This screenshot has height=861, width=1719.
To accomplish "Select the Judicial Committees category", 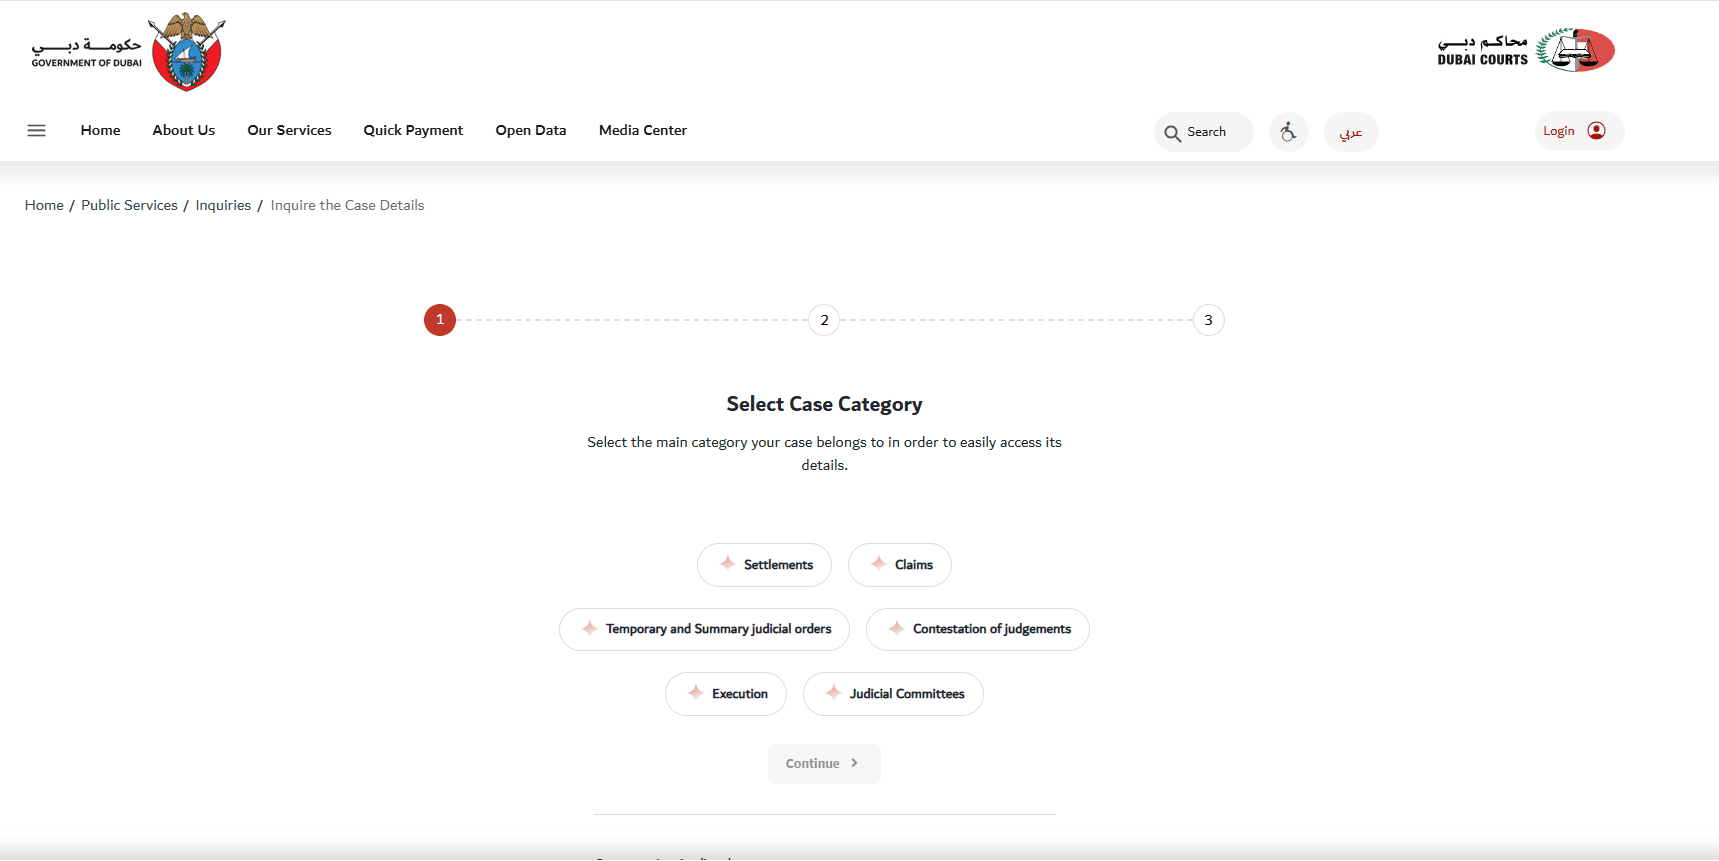I will coord(893,694).
